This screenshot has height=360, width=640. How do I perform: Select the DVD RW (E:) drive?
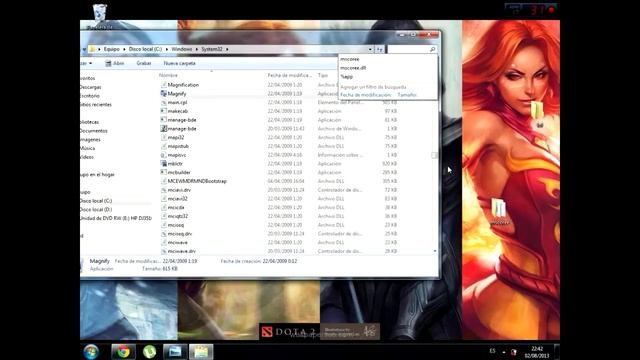coord(116,218)
